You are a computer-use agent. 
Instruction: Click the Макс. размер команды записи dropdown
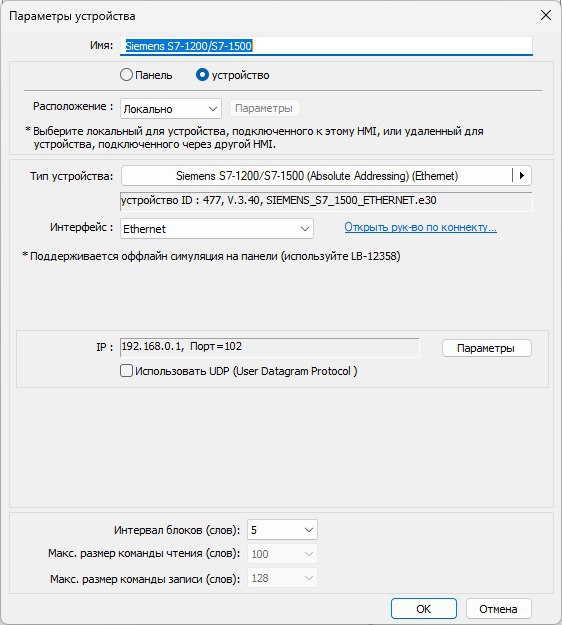tap(282, 578)
